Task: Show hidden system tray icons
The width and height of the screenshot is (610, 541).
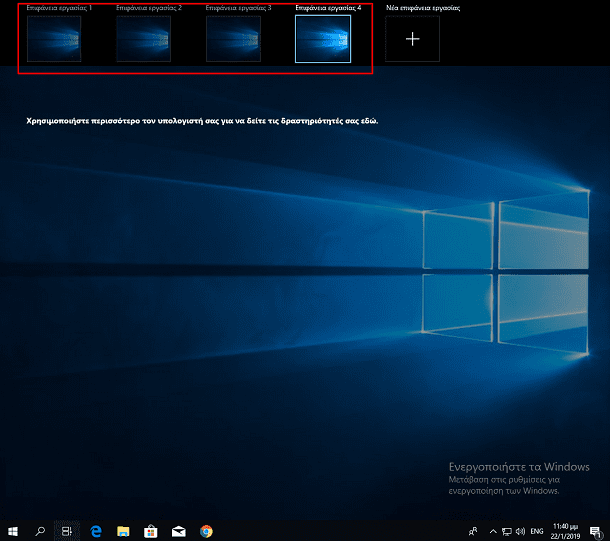Action: pos(493,531)
